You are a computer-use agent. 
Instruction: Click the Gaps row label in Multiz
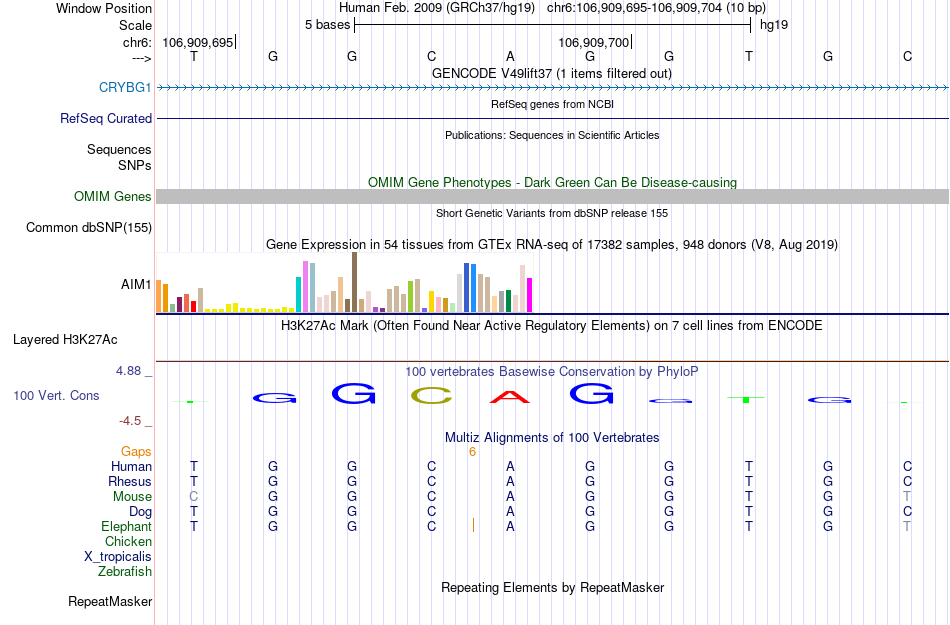pos(136,452)
